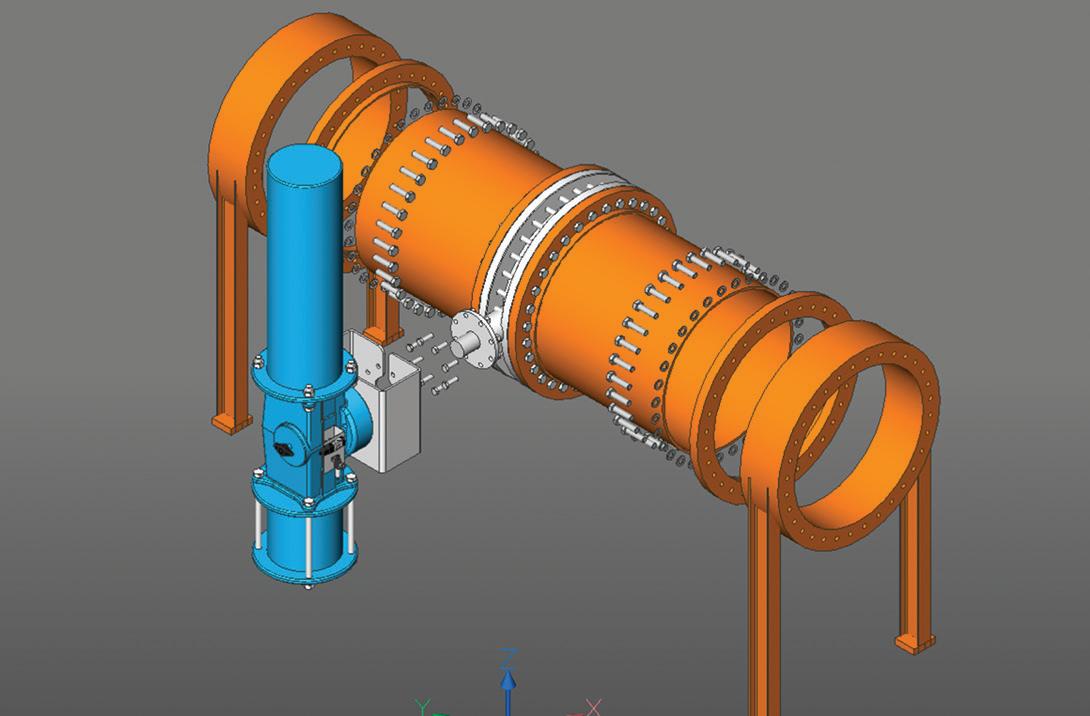Select the blue bottom flange of the actuator
Image resolution: width=1090 pixels, height=716 pixels.
coord(306,567)
